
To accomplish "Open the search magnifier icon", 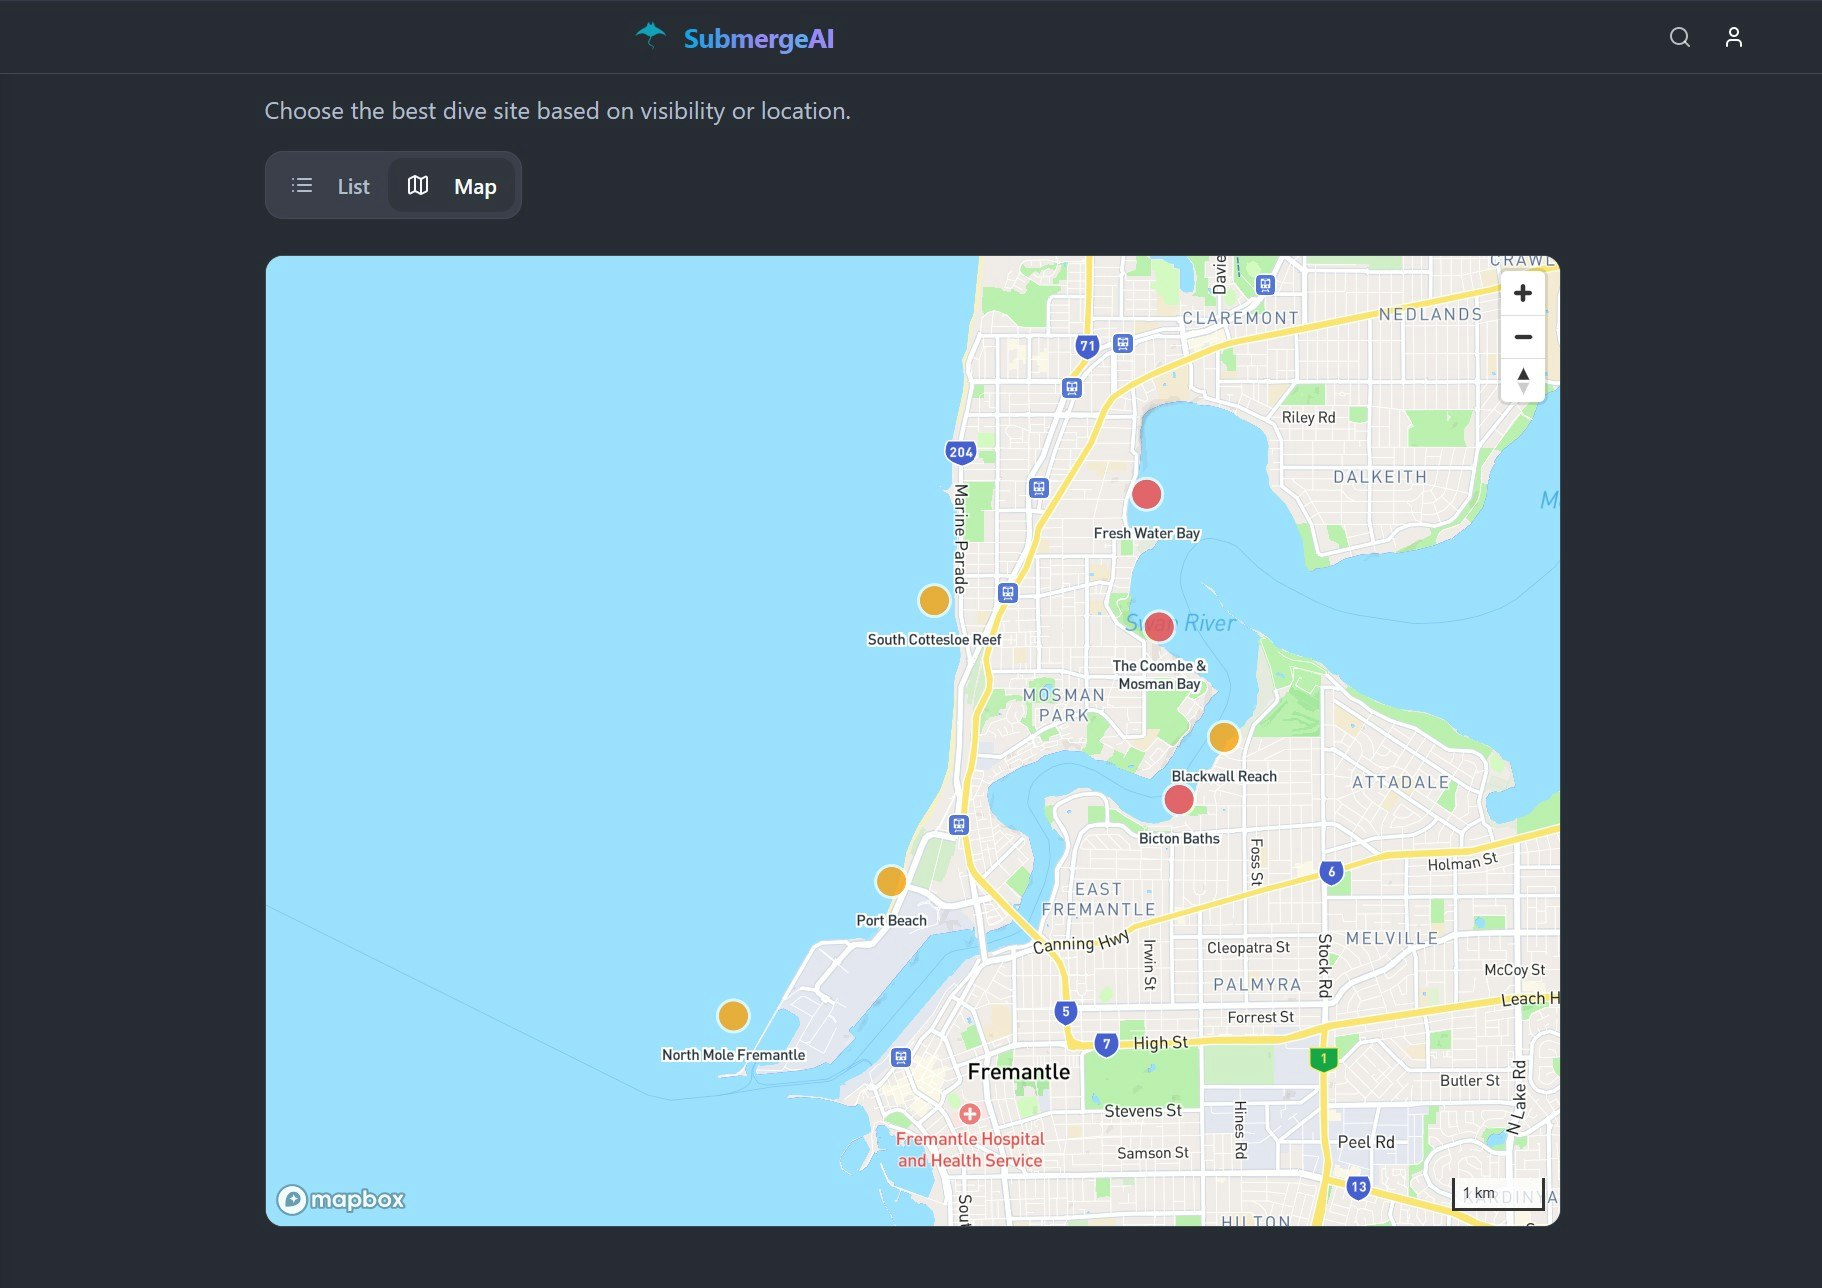I will tap(1679, 37).
